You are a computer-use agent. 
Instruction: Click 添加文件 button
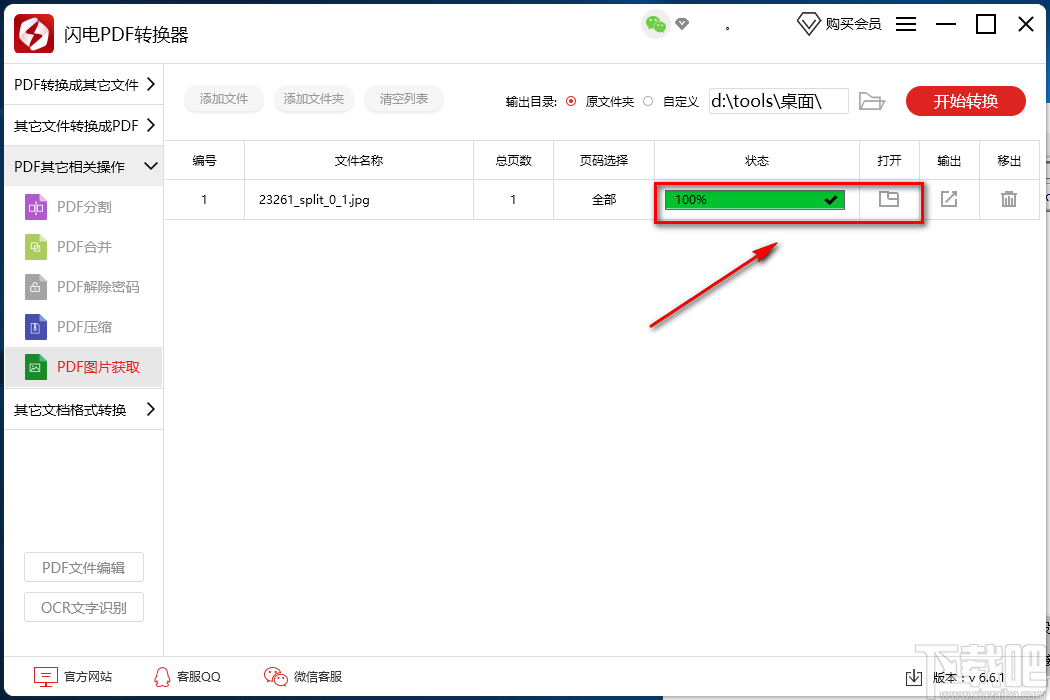224,98
